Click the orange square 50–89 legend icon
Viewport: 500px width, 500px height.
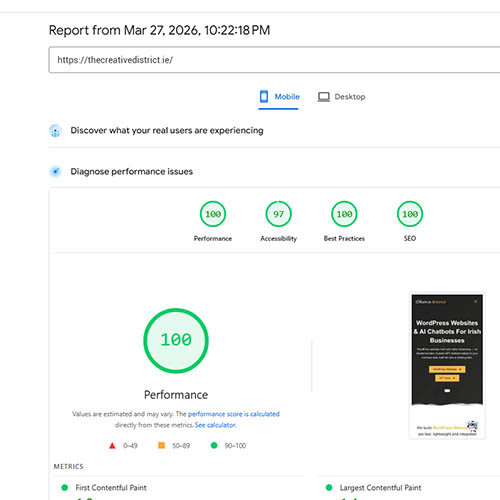tap(161, 445)
